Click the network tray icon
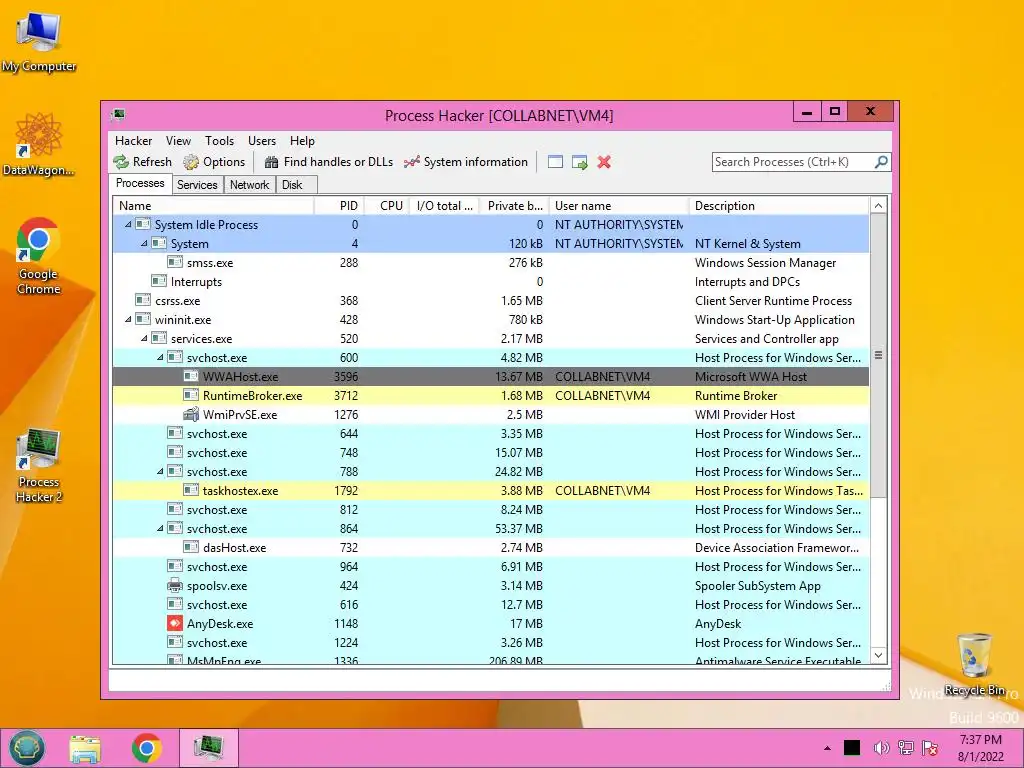1024x768 pixels. point(906,748)
